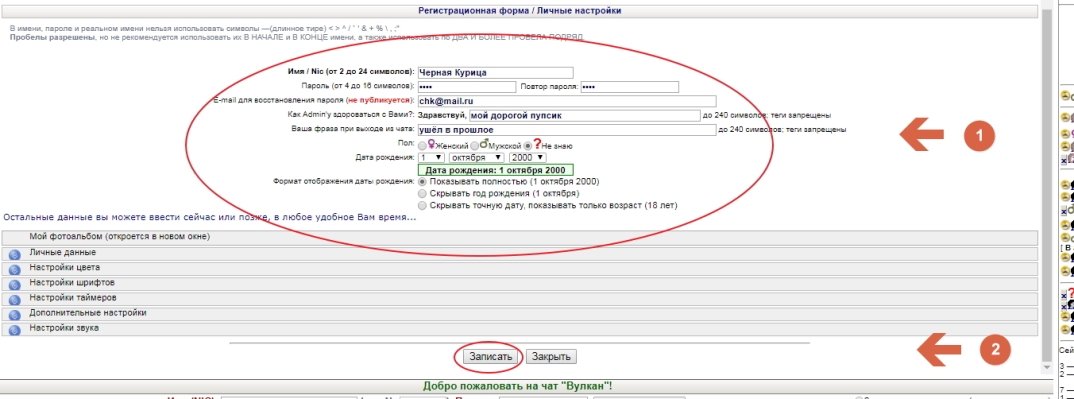Click the form's vertical scrollbar down arrow
Image resolution: width=1074 pixels, height=399 pixels.
1047,368
